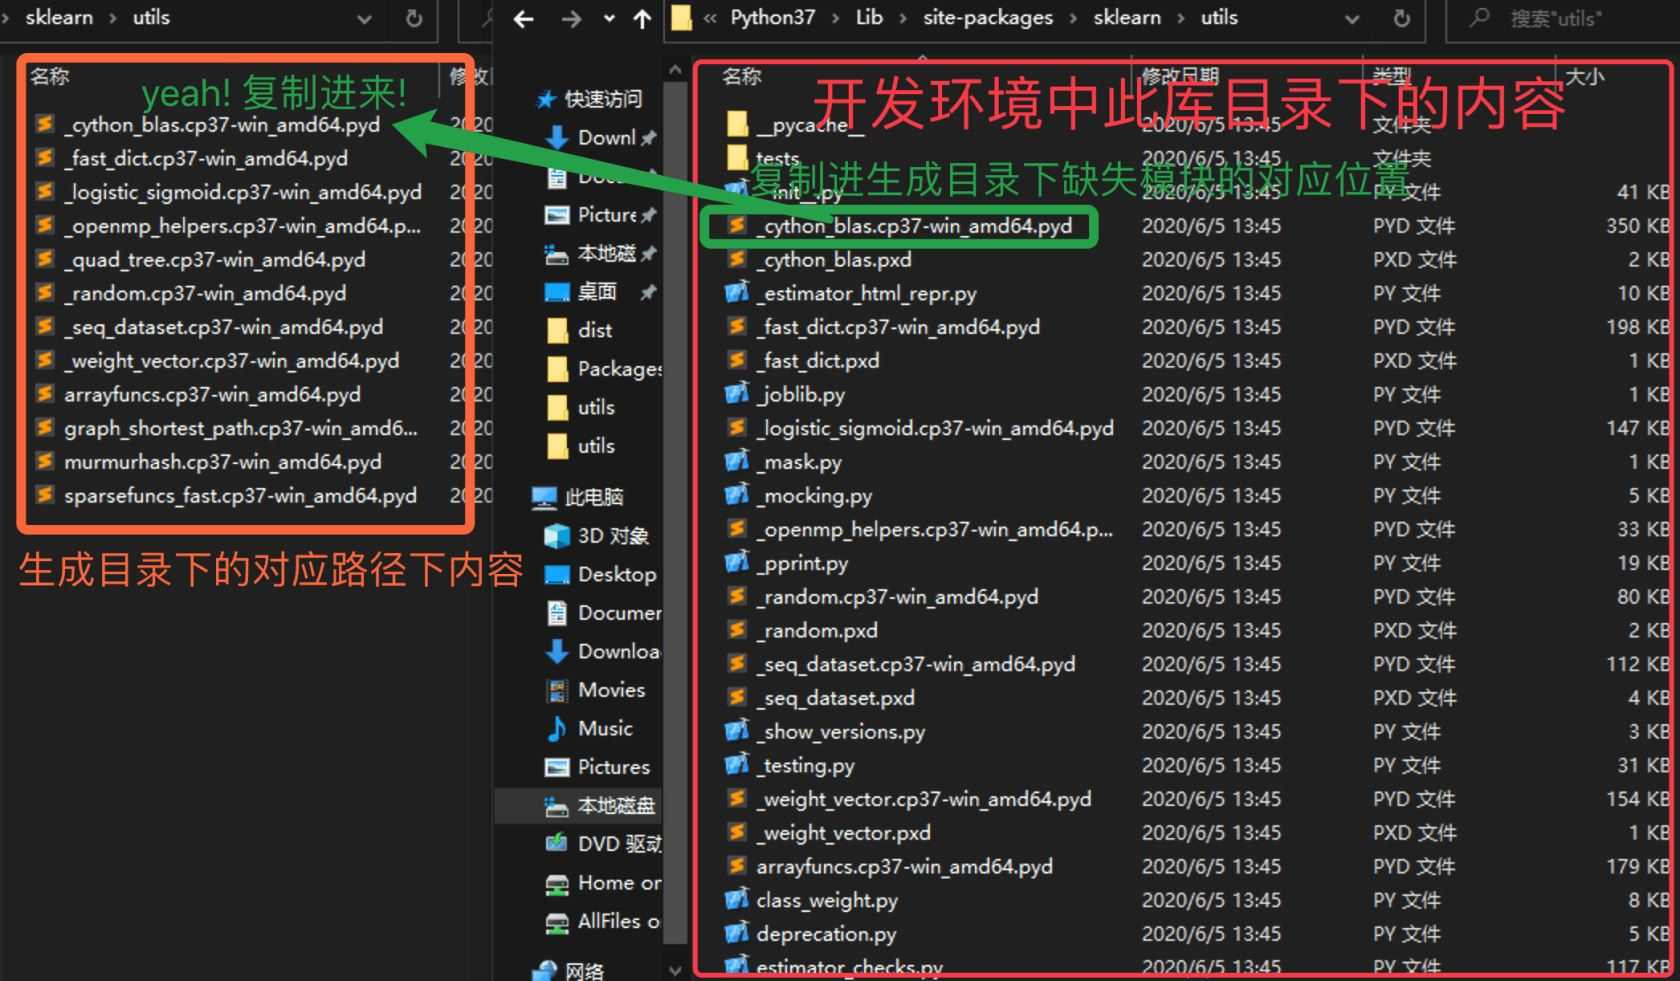Click the forward navigation arrow

click(x=571, y=18)
